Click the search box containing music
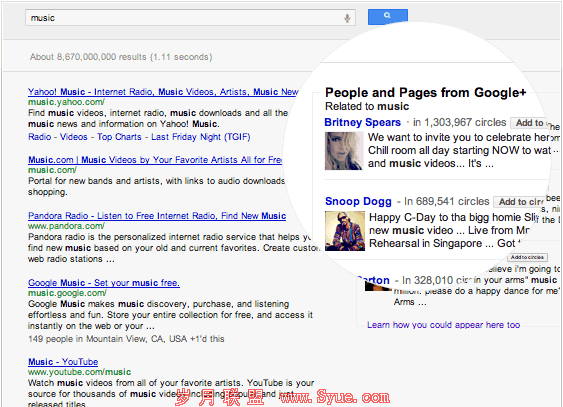Viewport: 563px width, 407px height. point(190,18)
